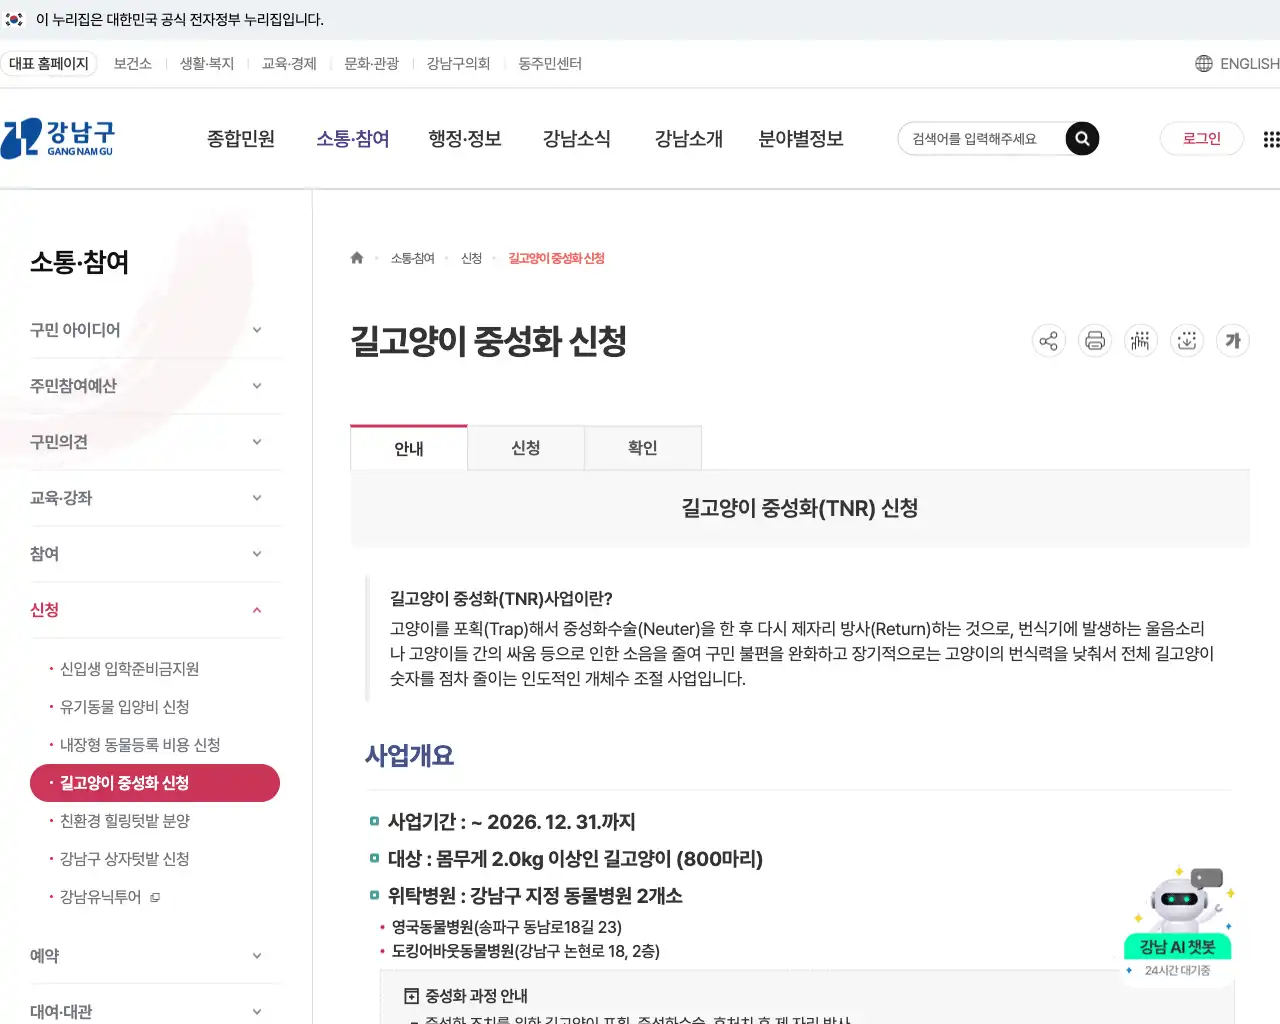Click the 신청 breadcrumb link
Image resolution: width=1280 pixels, height=1024 pixels.
472,258
